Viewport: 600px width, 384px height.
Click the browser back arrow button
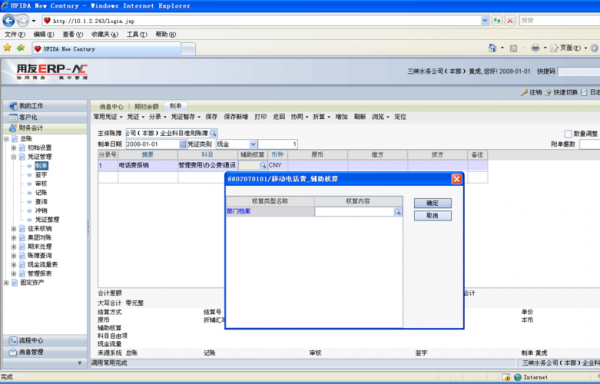9,20
